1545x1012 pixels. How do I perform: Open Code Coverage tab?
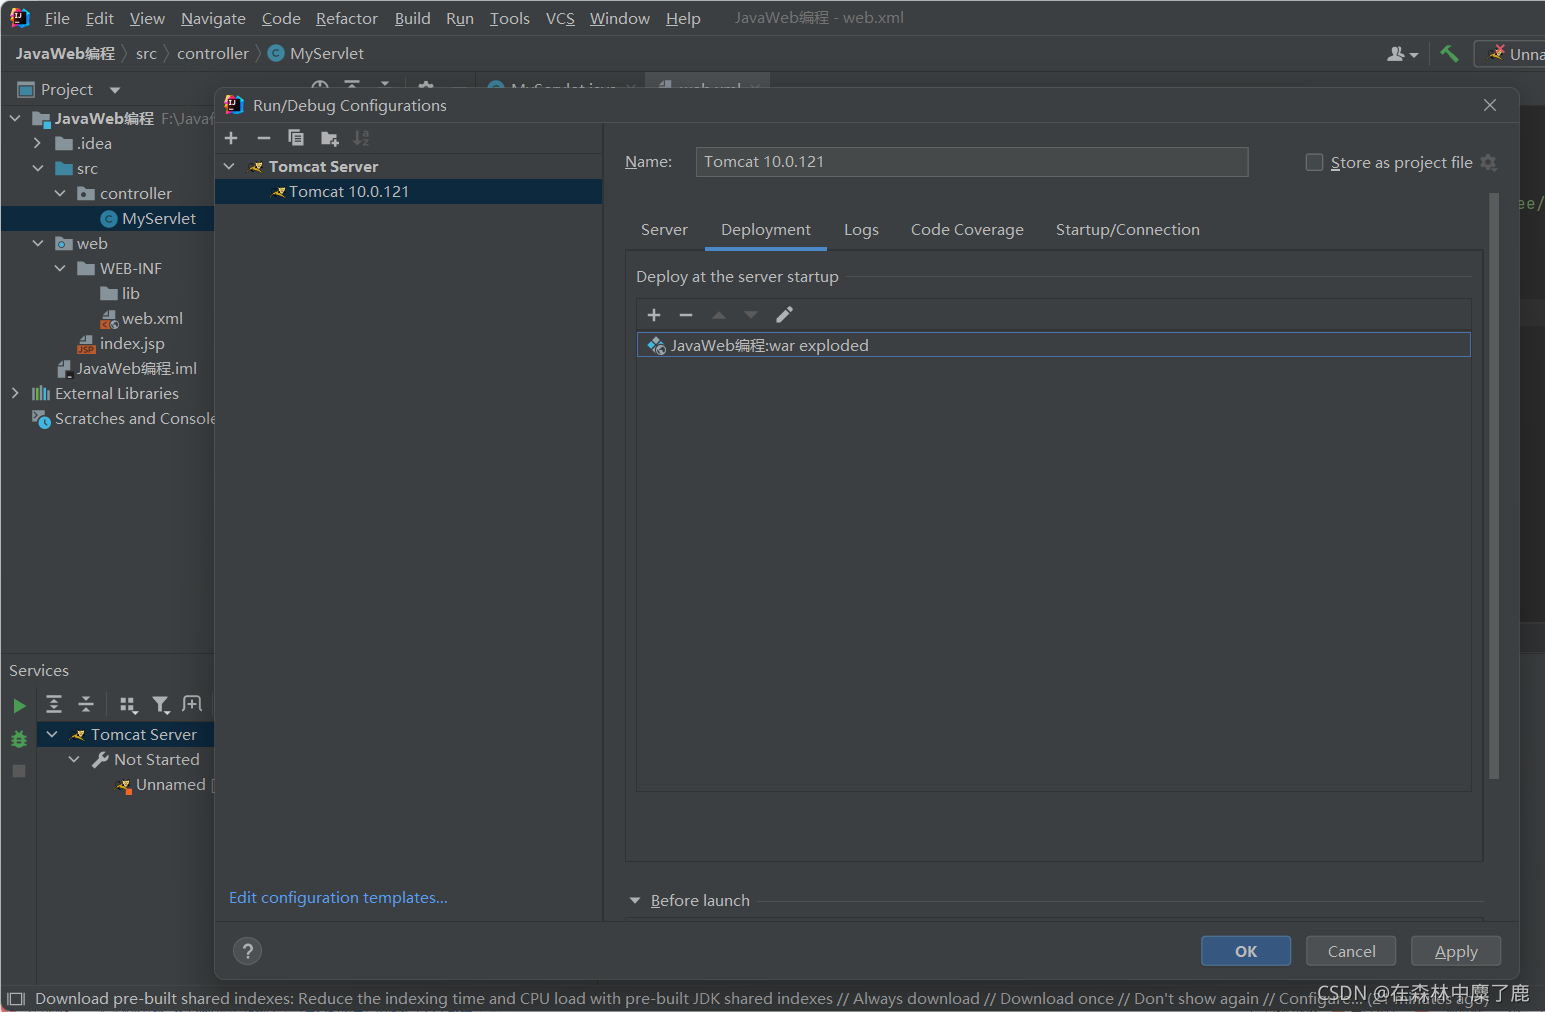coord(967,230)
